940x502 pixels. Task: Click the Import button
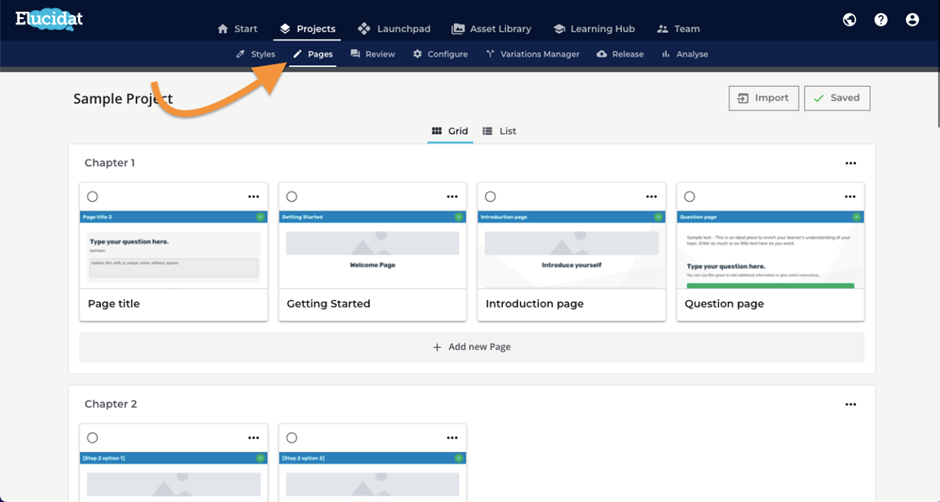(764, 98)
